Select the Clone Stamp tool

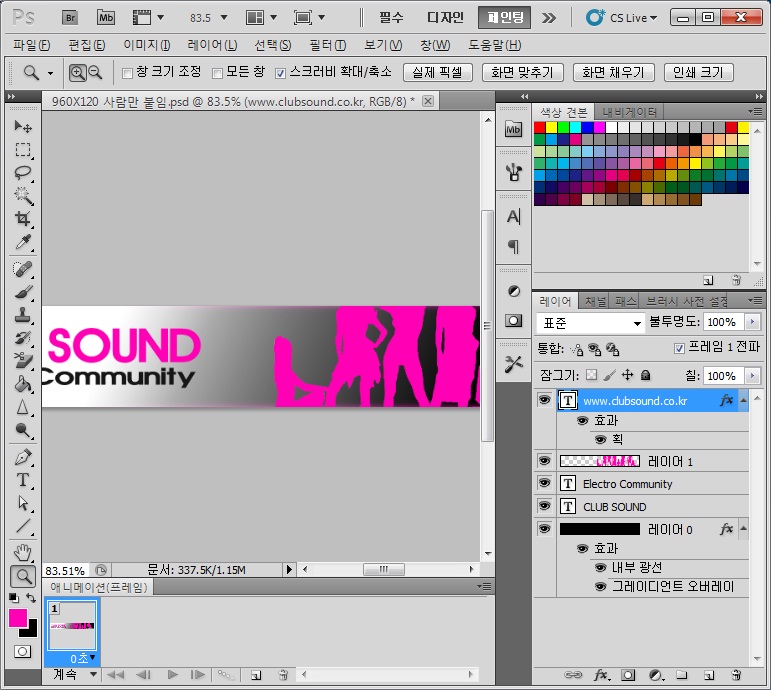coord(23,315)
